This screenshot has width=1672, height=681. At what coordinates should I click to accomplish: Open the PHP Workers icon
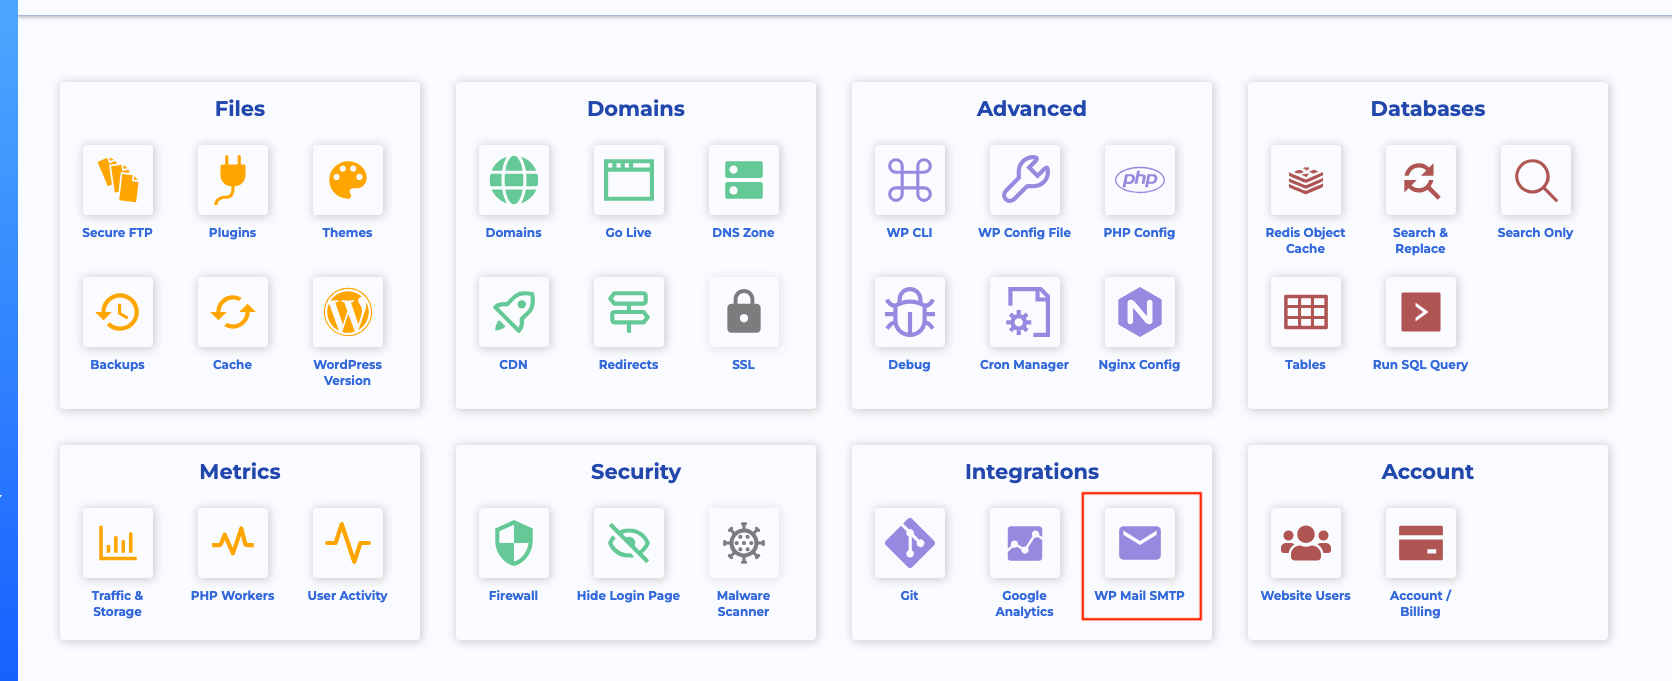(233, 543)
